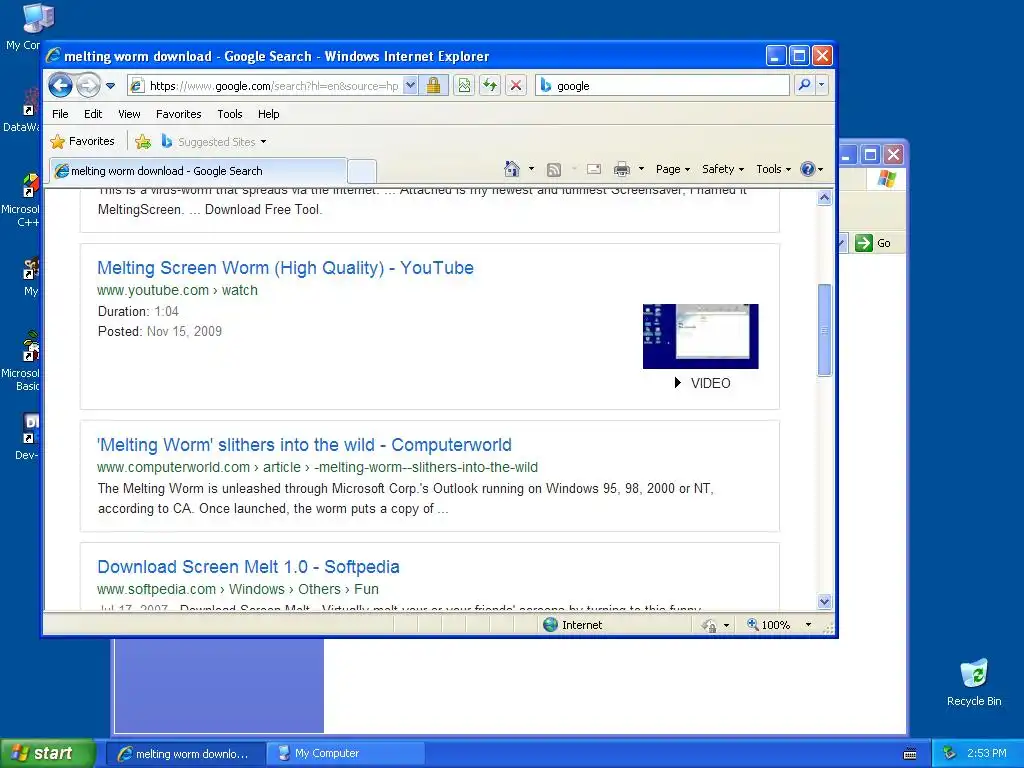Click the Stop loading red X icon
The height and width of the screenshot is (768, 1024).
[516, 86]
